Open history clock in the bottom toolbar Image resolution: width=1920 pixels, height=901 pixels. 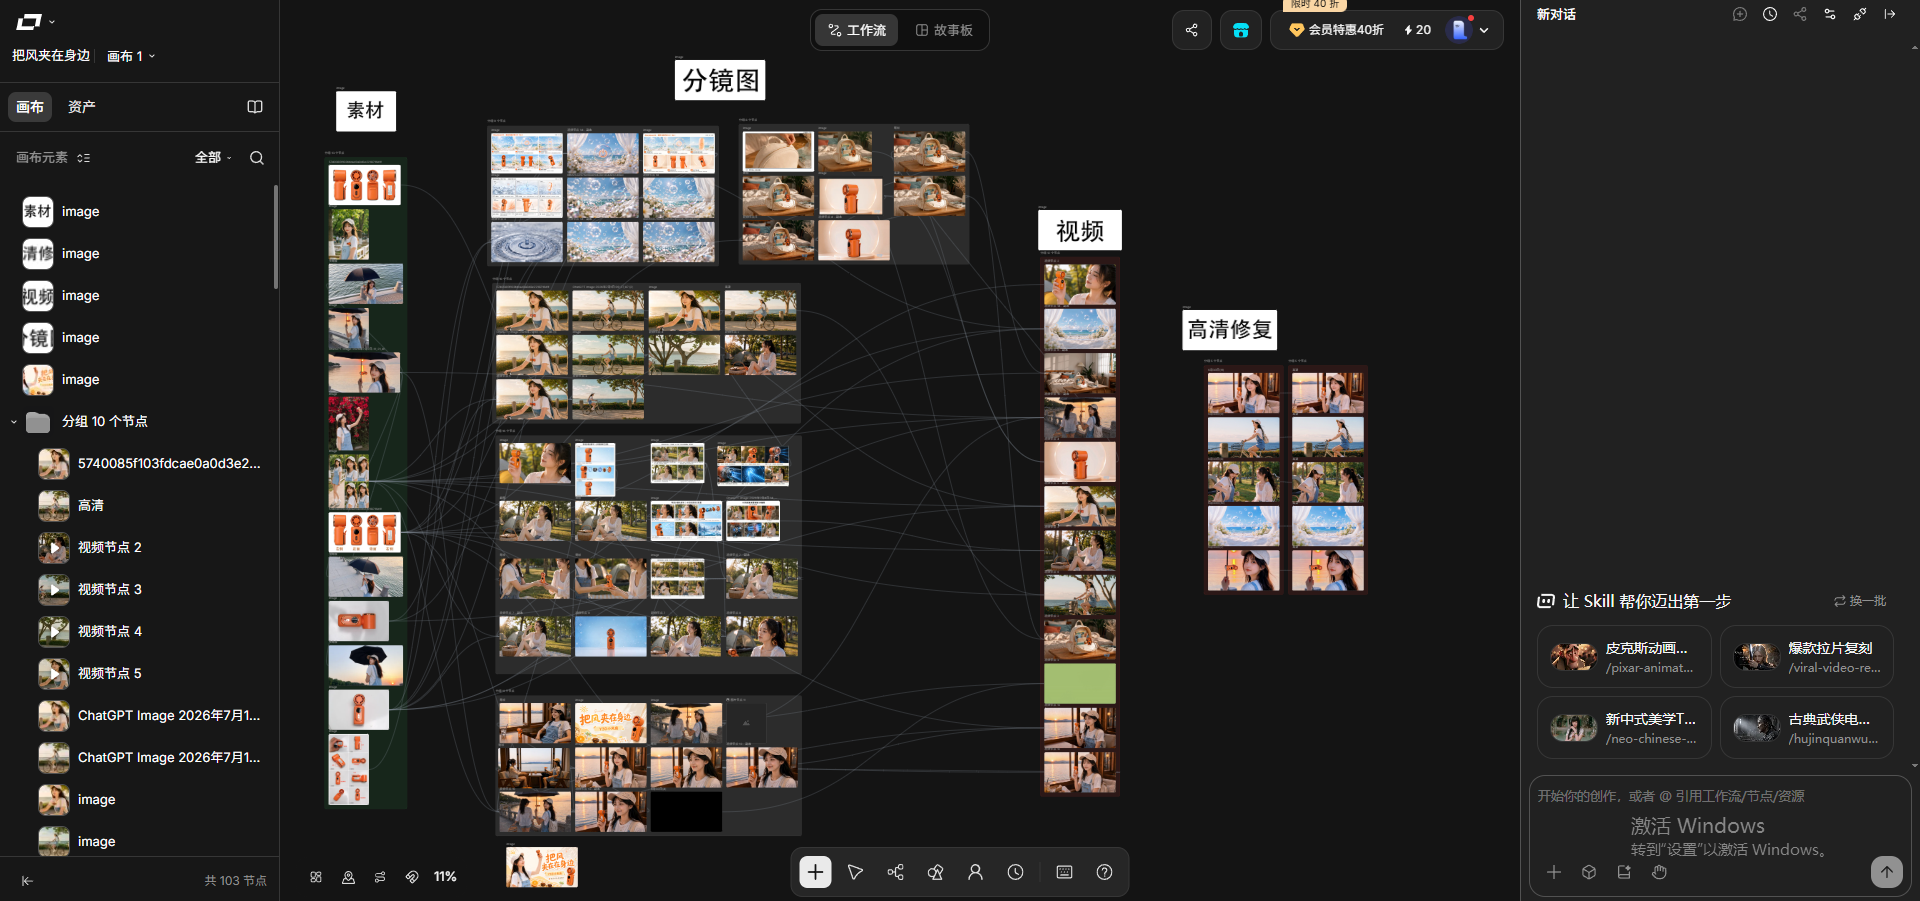click(1015, 872)
